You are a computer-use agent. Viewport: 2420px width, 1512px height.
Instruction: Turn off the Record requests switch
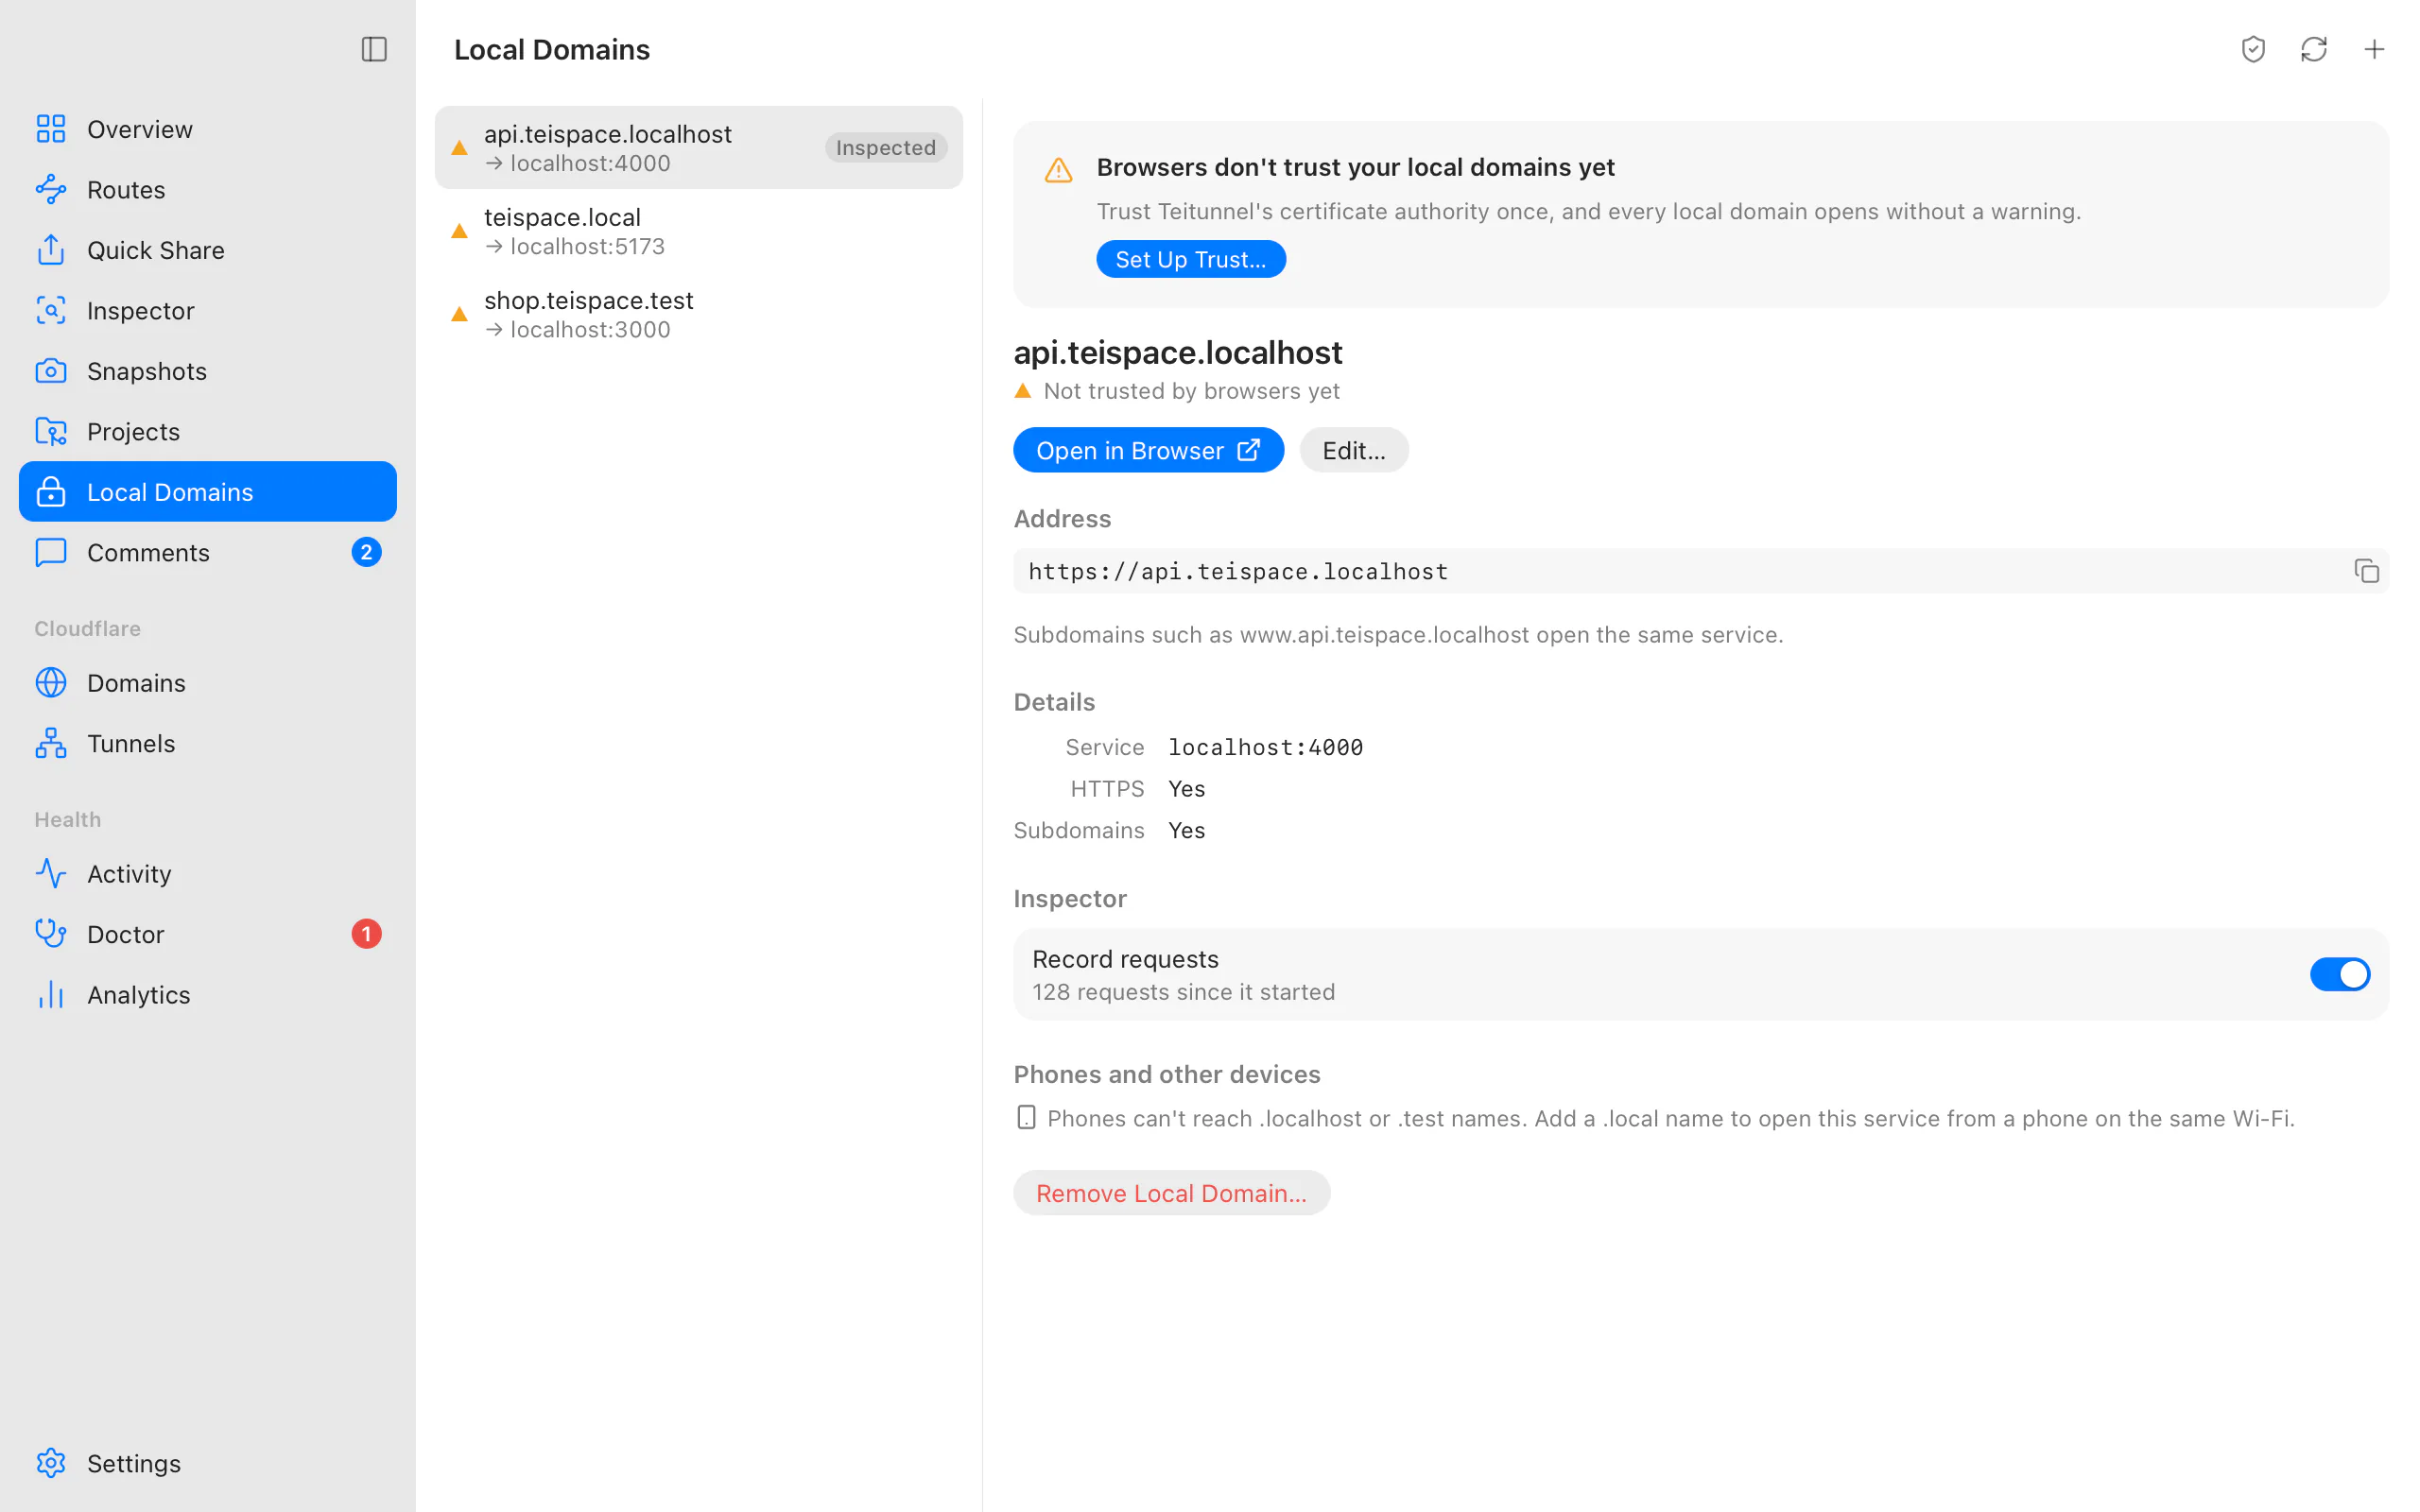2339,974
